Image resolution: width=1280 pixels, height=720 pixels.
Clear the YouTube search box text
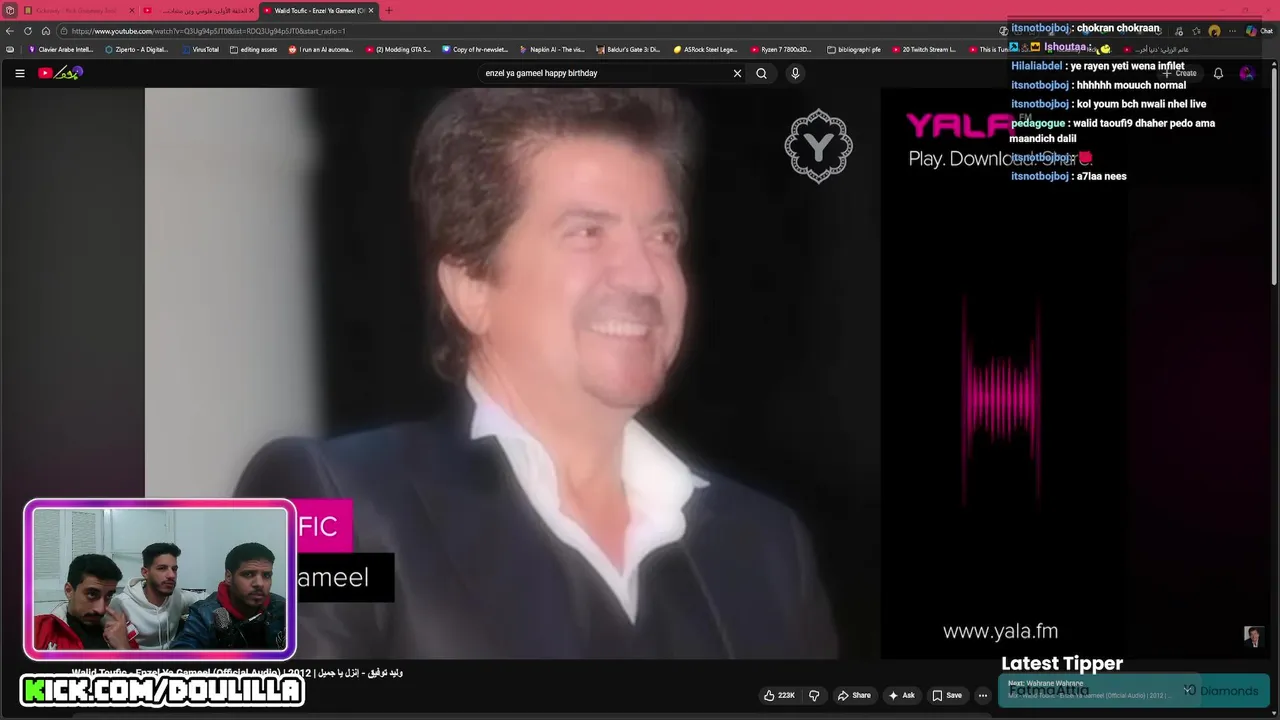pyautogui.click(x=737, y=73)
